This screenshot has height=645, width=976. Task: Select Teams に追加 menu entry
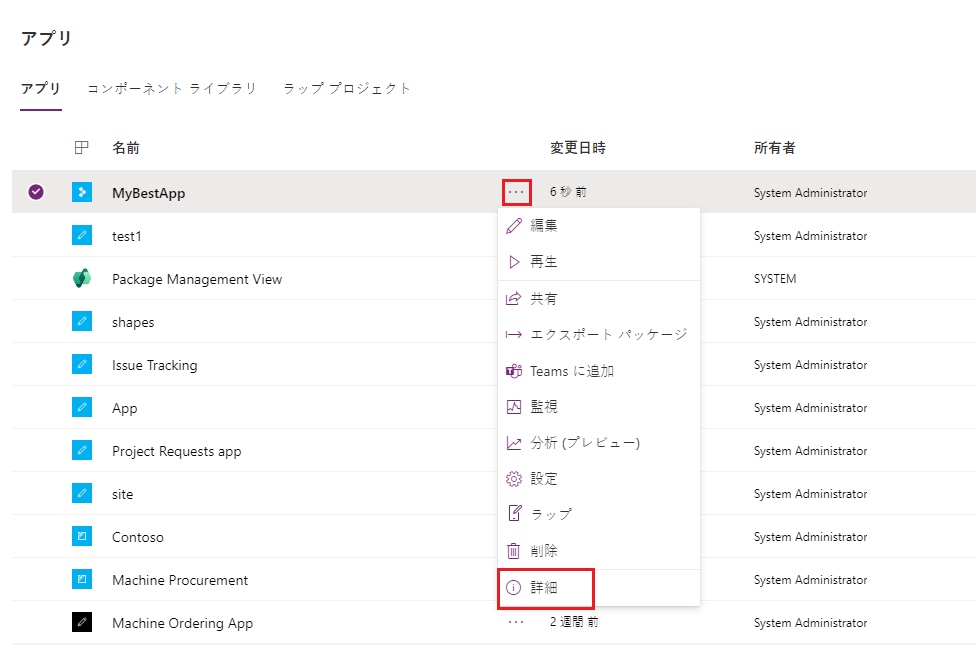(x=599, y=371)
